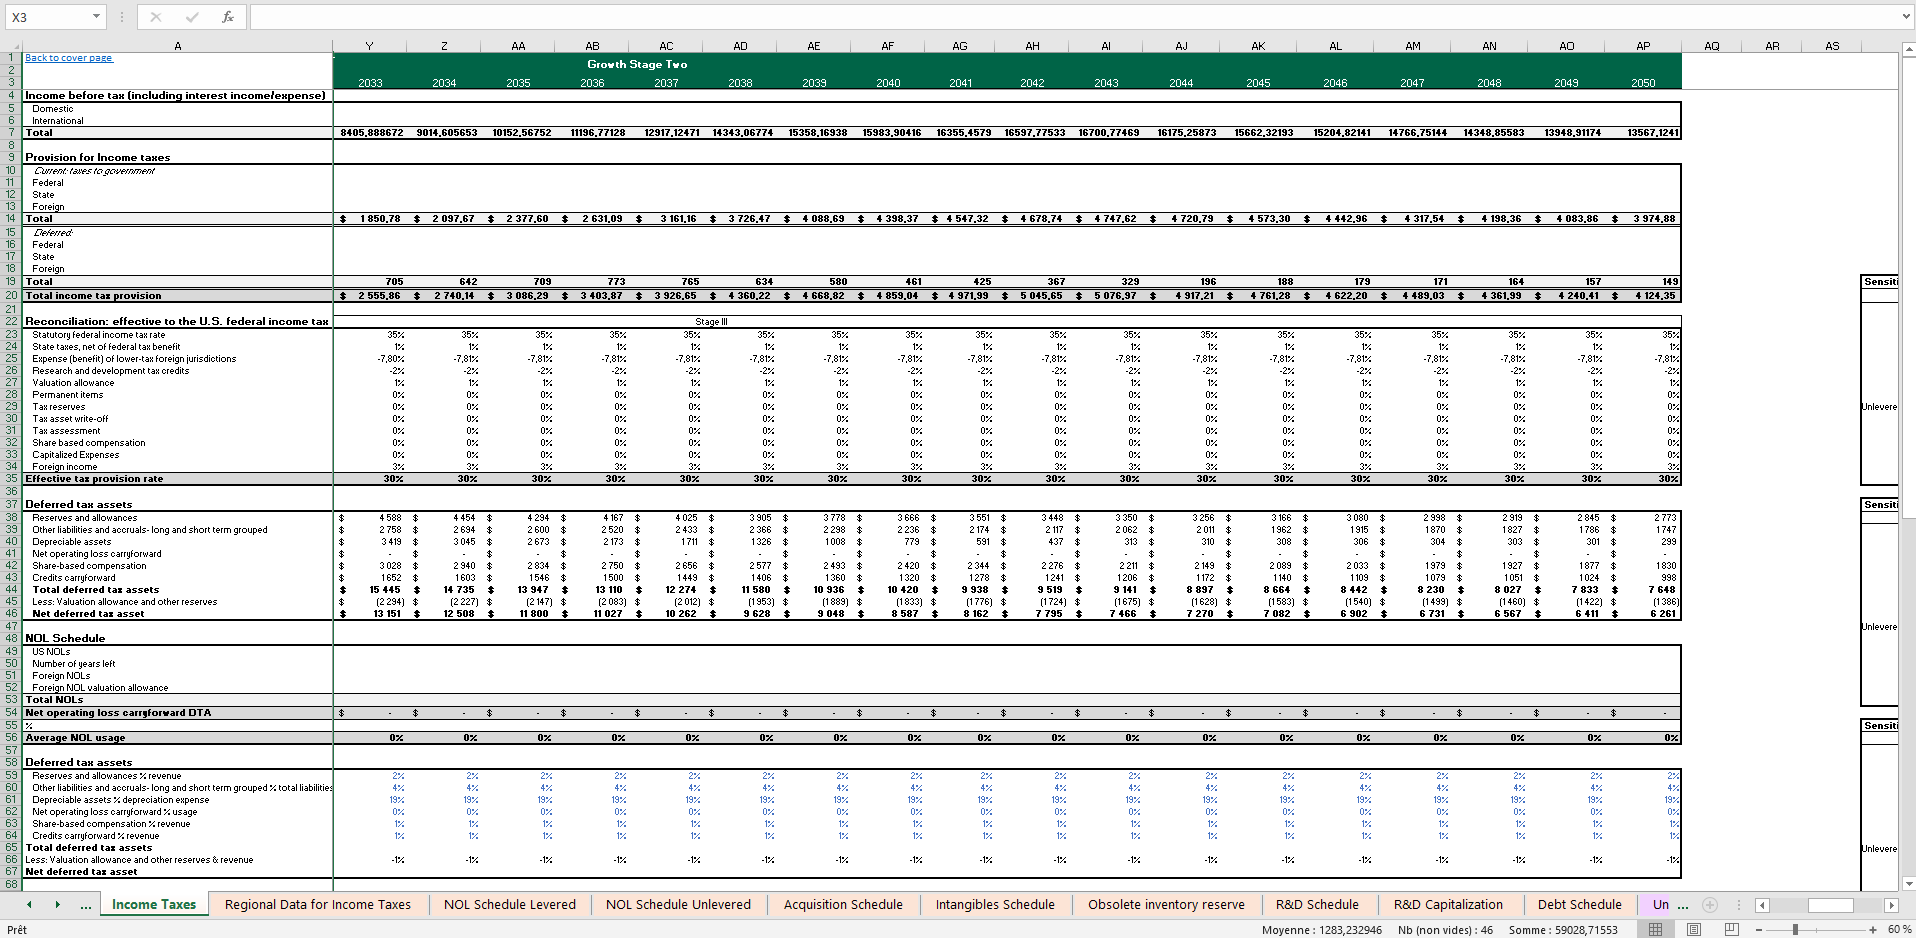This screenshot has height=938, width=1916.
Task: Select row 20 header
Action: (11, 295)
